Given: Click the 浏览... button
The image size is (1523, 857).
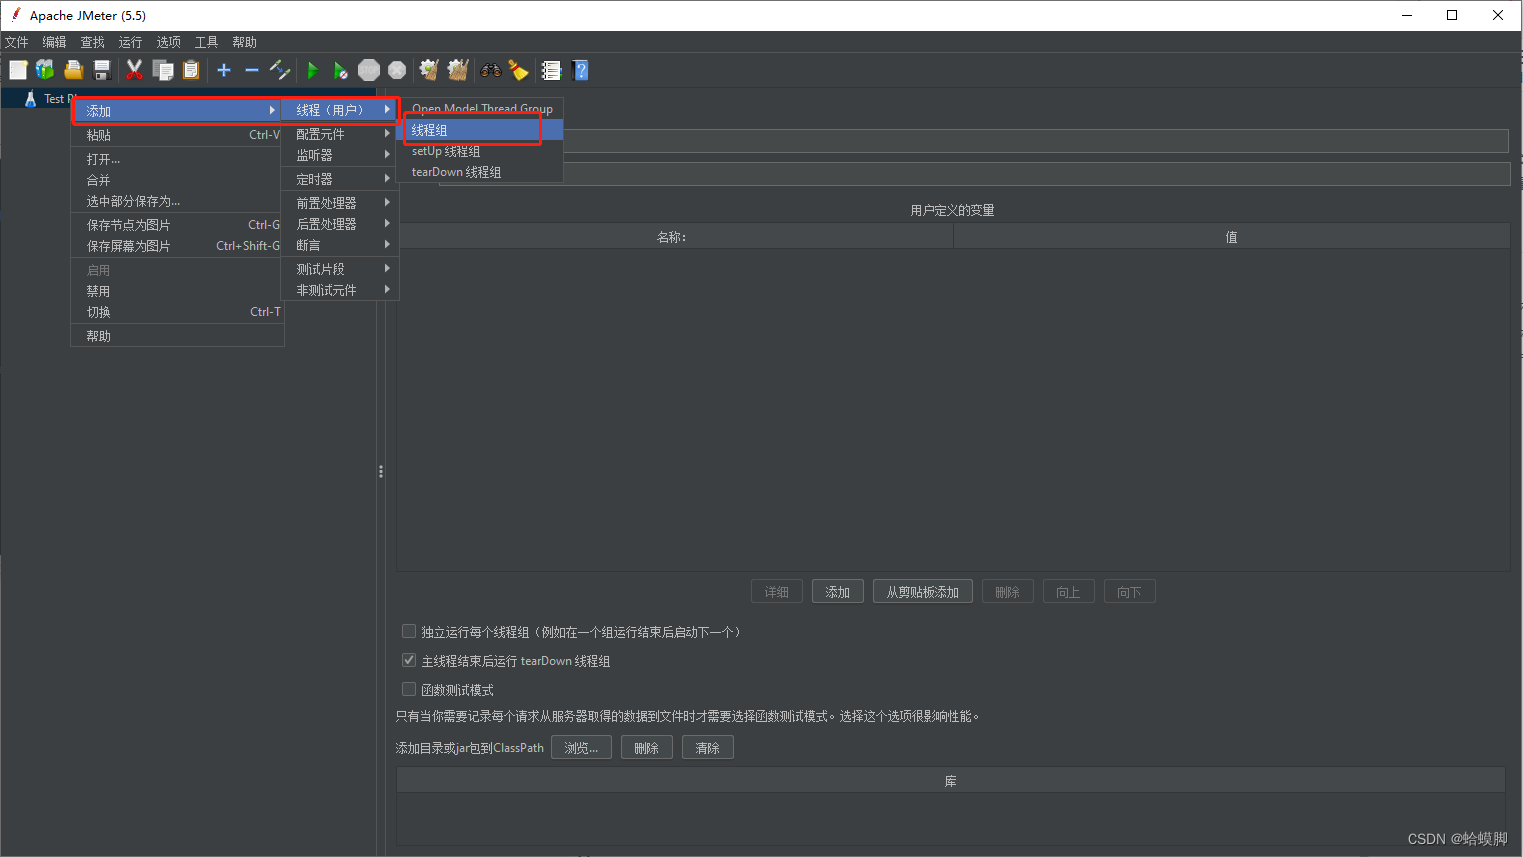Looking at the screenshot, I should [581, 748].
